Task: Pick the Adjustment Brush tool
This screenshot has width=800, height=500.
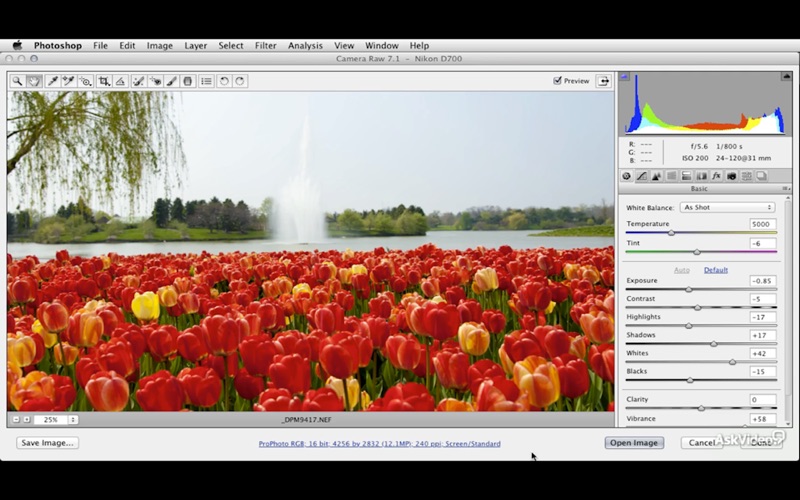Action: click(172, 81)
